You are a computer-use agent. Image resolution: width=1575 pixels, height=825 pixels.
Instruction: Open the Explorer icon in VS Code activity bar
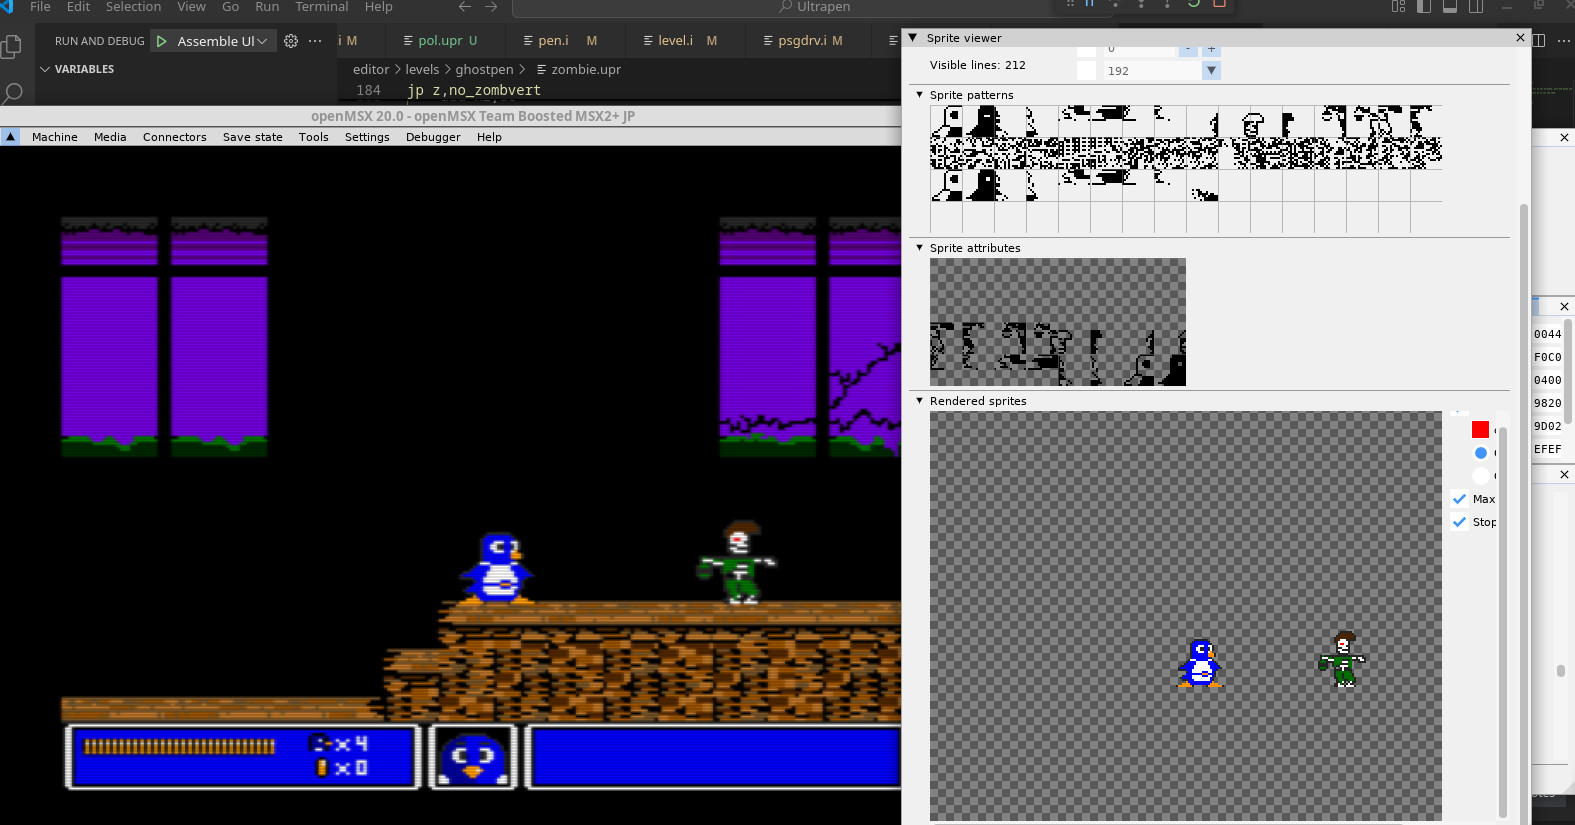(12, 47)
